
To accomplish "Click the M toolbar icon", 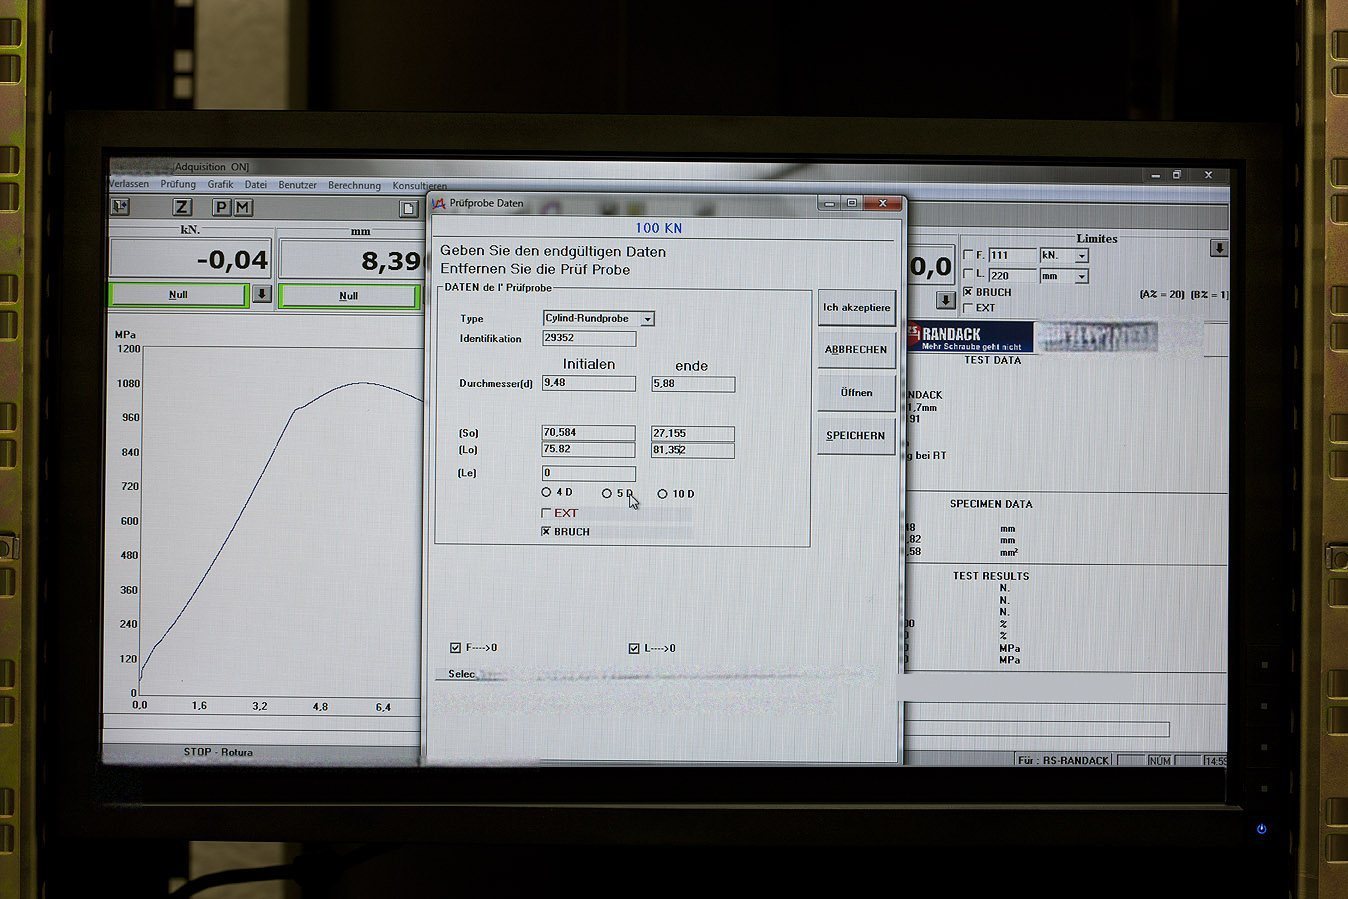I will (x=243, y=207).
